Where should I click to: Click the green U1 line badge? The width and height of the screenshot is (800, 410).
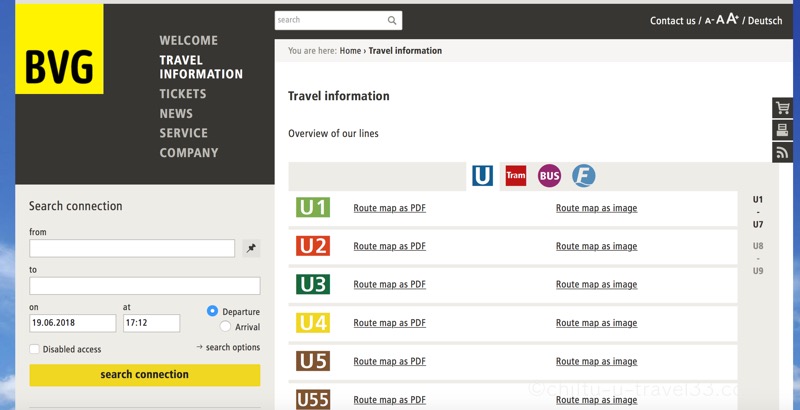313,208
